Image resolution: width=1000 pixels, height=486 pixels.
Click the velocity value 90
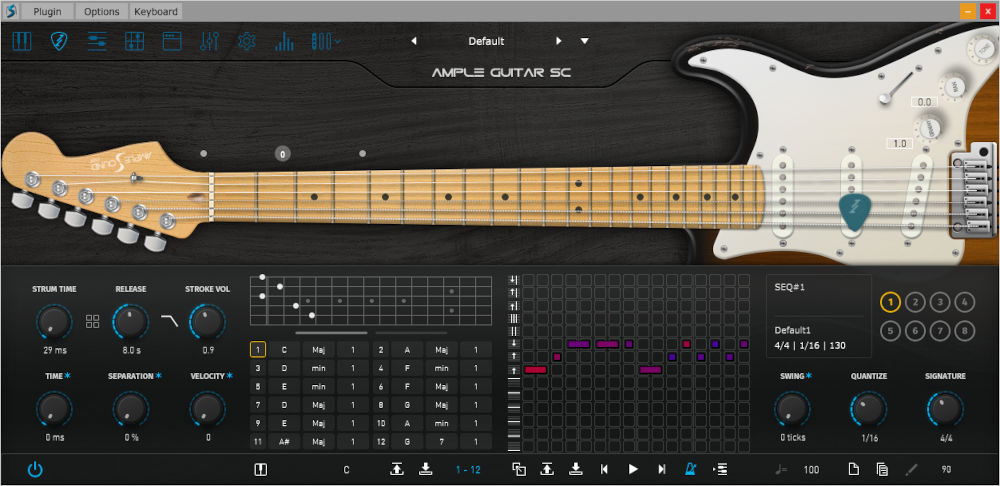(946, 470)
